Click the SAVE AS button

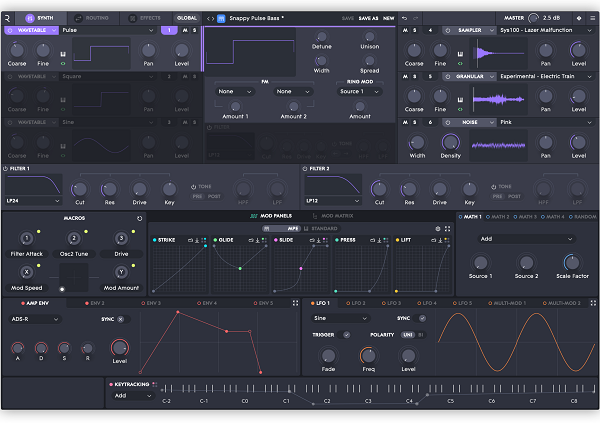point(368,18)
